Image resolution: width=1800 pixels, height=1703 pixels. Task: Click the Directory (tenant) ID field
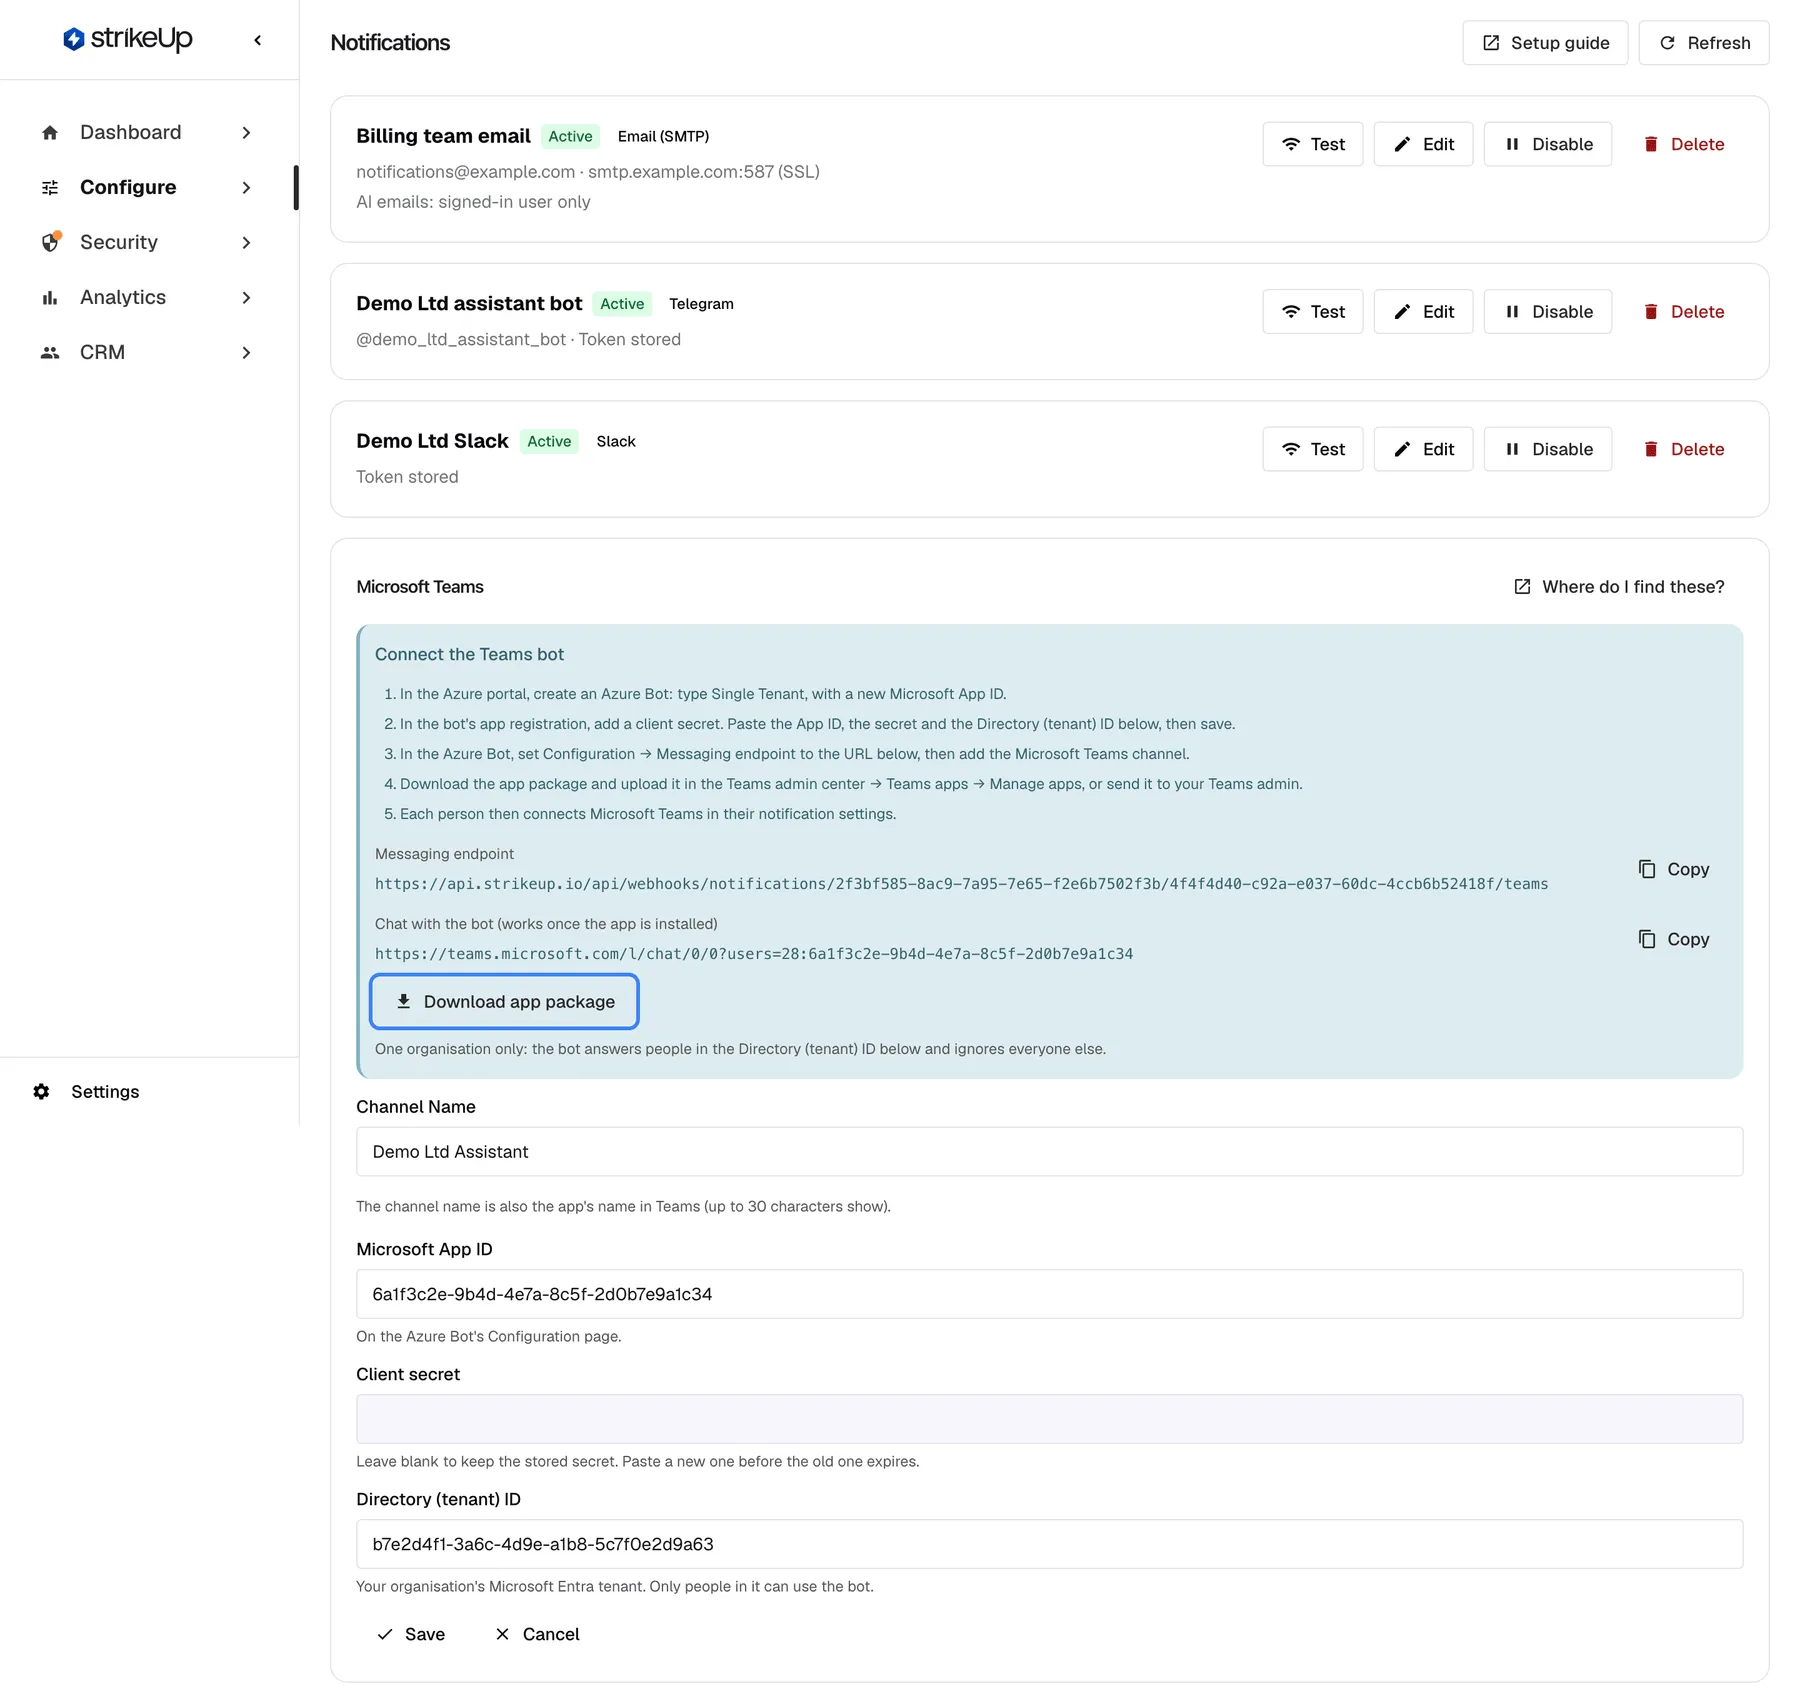pyautogui.click(x=1049, y=1544)
